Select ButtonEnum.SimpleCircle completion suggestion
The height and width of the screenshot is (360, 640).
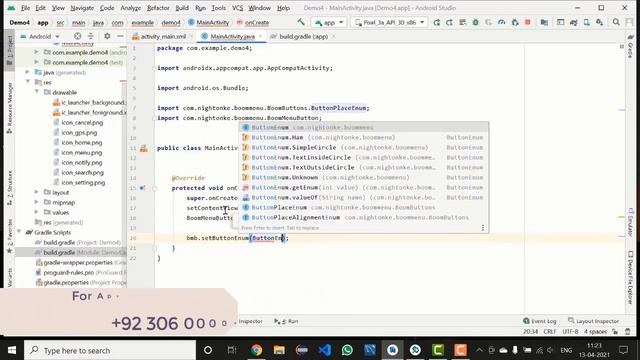[x=363, y=147]
